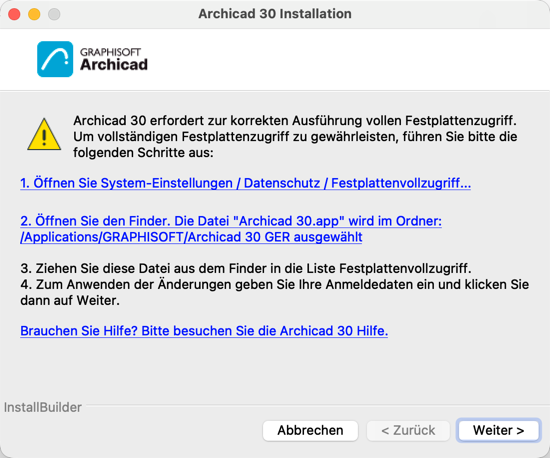
Task: Minimize the installer with yellow button
Action: pos(34,14)
